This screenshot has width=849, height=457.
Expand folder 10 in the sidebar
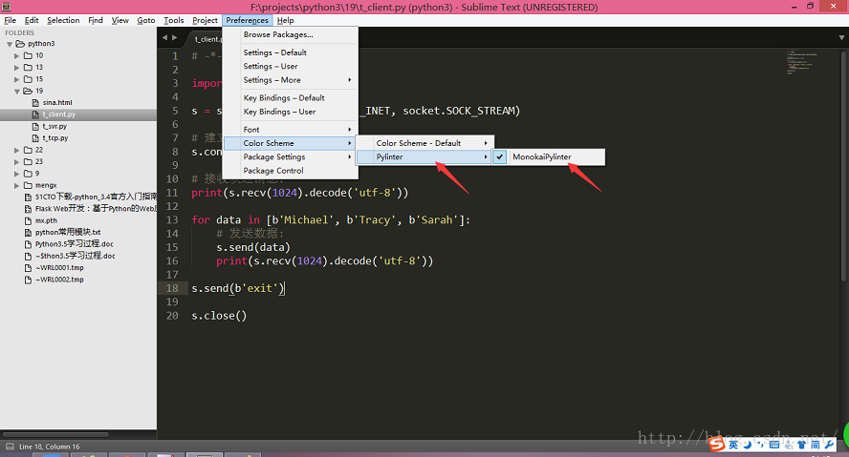pyautogui.click(x=17, y=56)
